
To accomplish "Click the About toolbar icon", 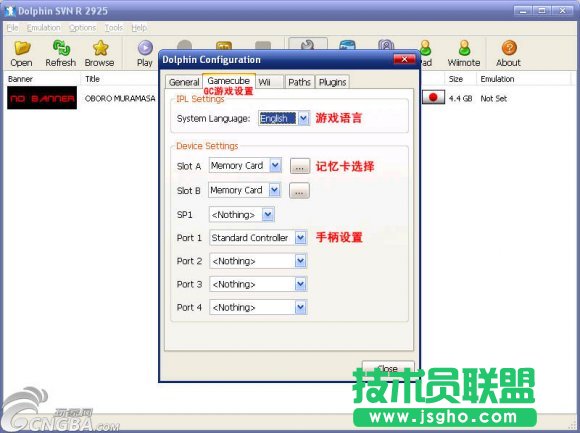I will (x=509, y=48).
